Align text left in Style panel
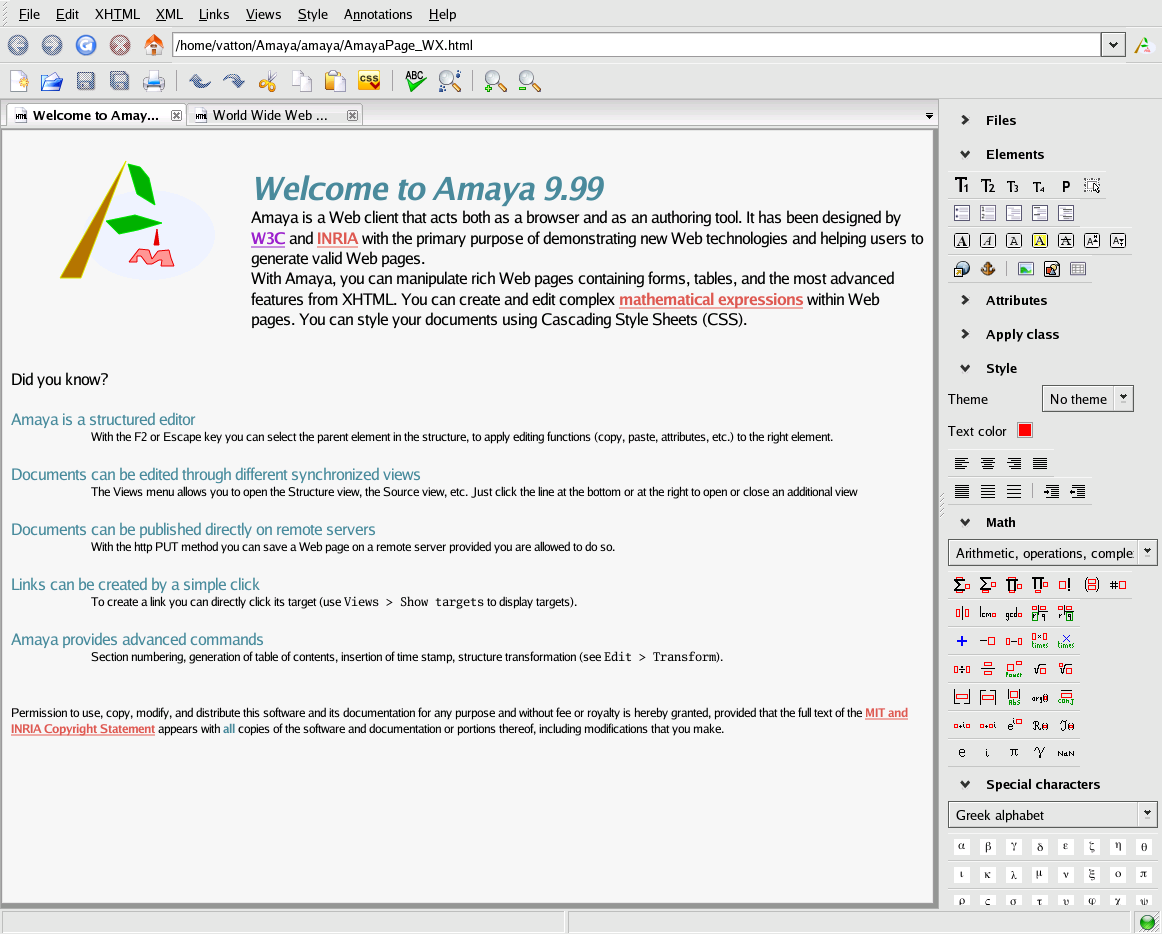 961,463
